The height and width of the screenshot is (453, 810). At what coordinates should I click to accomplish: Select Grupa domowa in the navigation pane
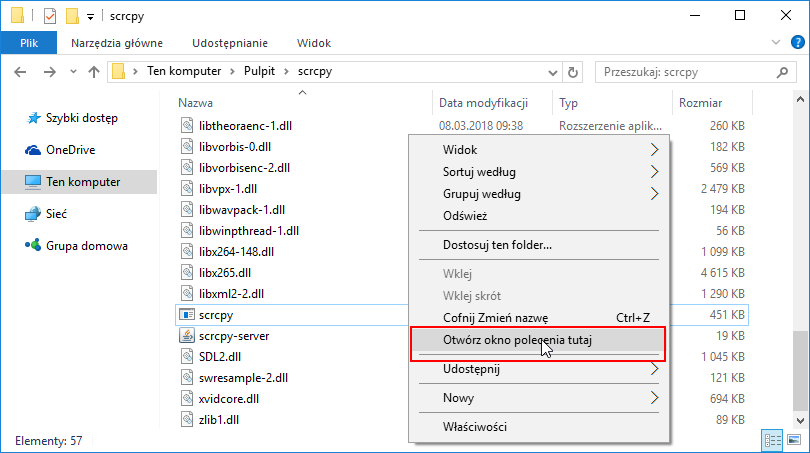click(86, 246)
